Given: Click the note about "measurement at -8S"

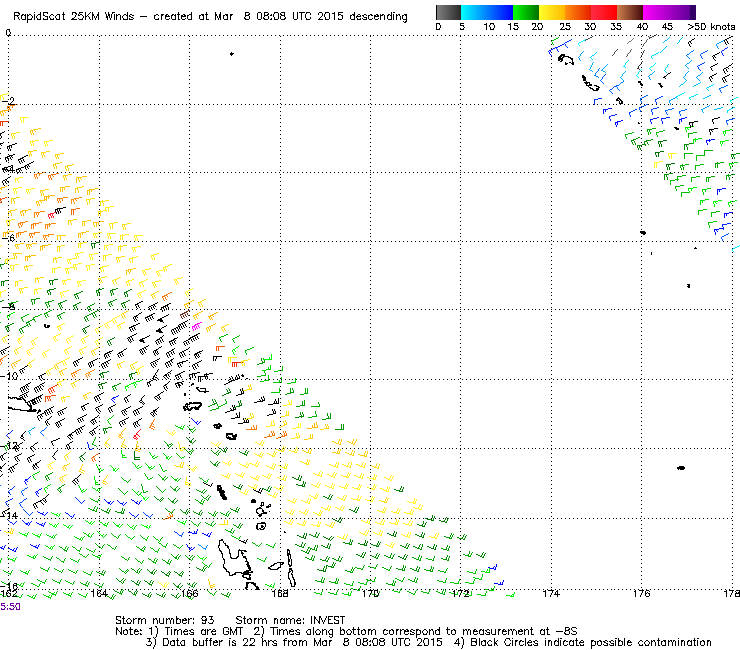Looking at the screenshot, I should tap(415, 632).
